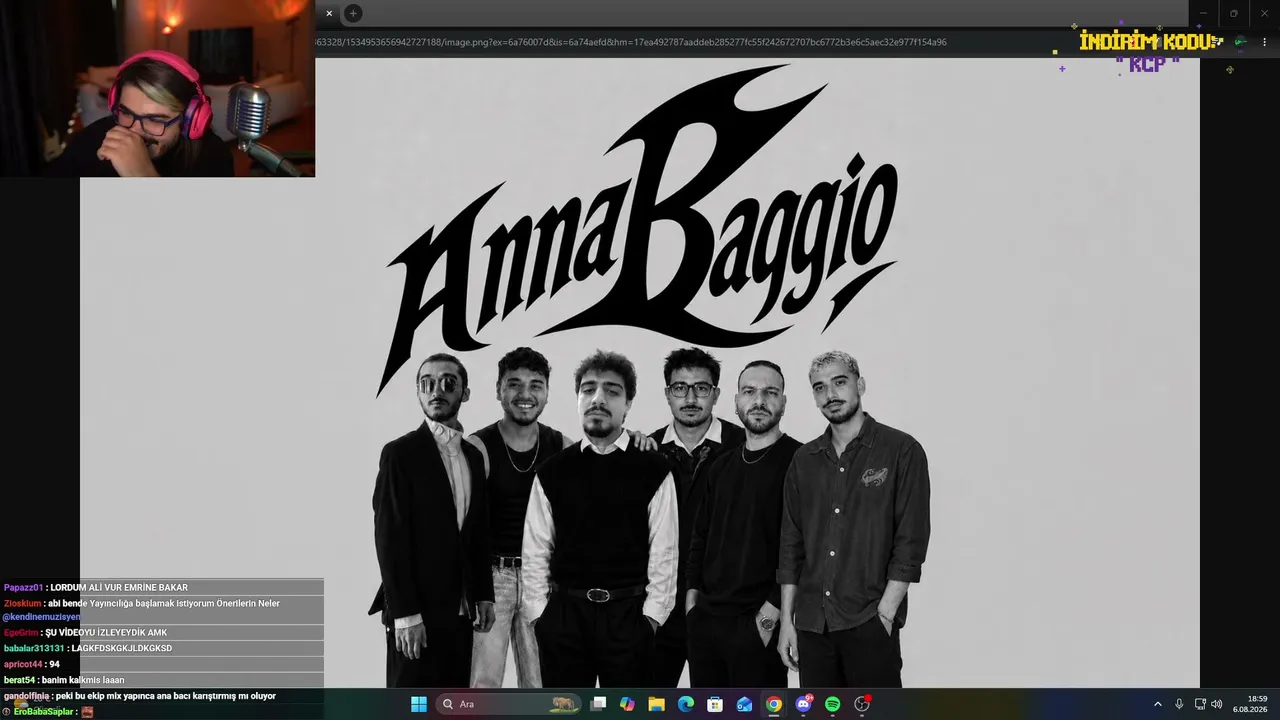Click the AnnaBaggio band image

pyautogui.click(x=640, y=373)
